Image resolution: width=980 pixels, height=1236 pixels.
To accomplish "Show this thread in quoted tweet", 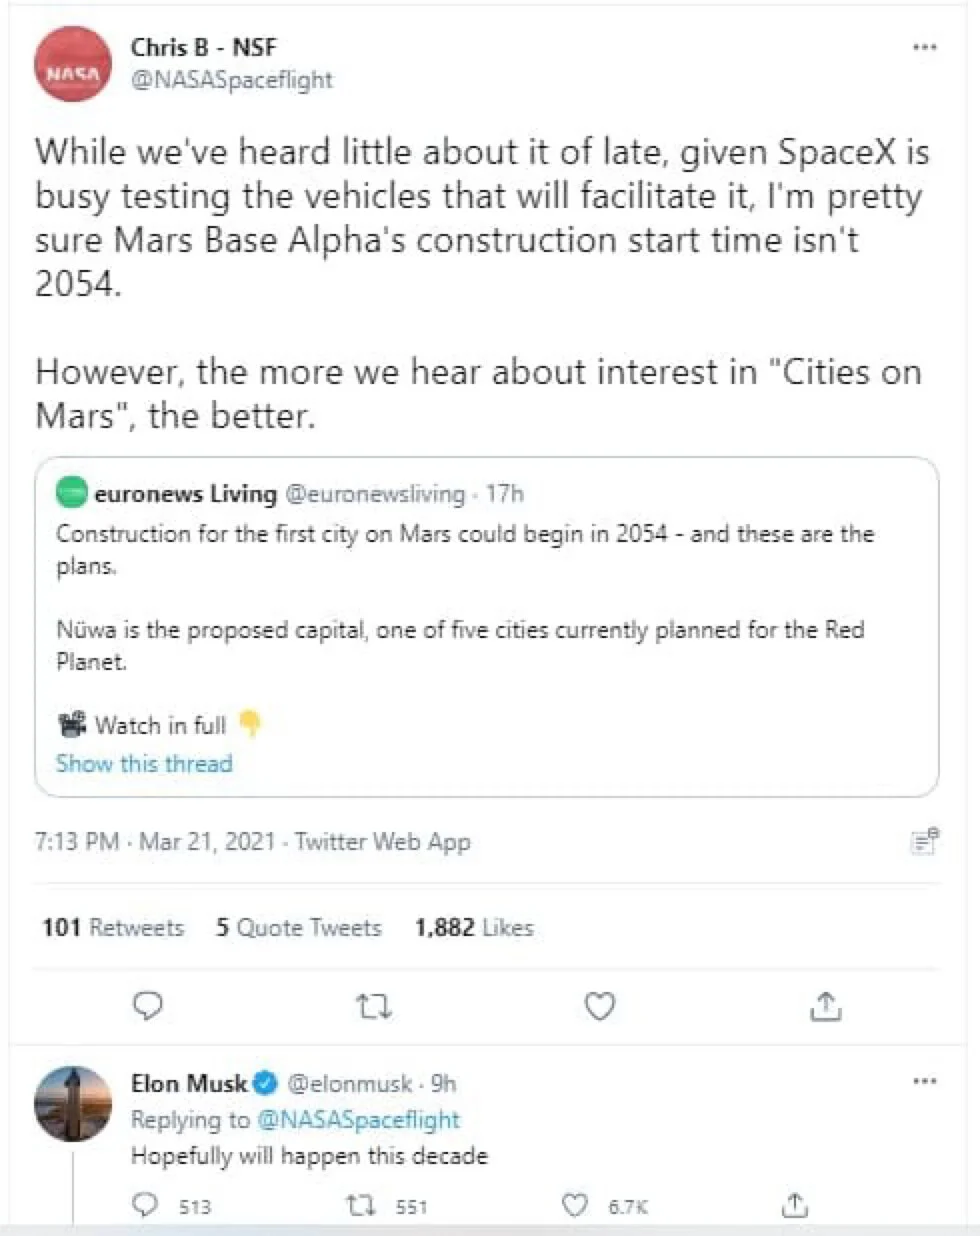I will pyautogui.click(x=144, y=763).
